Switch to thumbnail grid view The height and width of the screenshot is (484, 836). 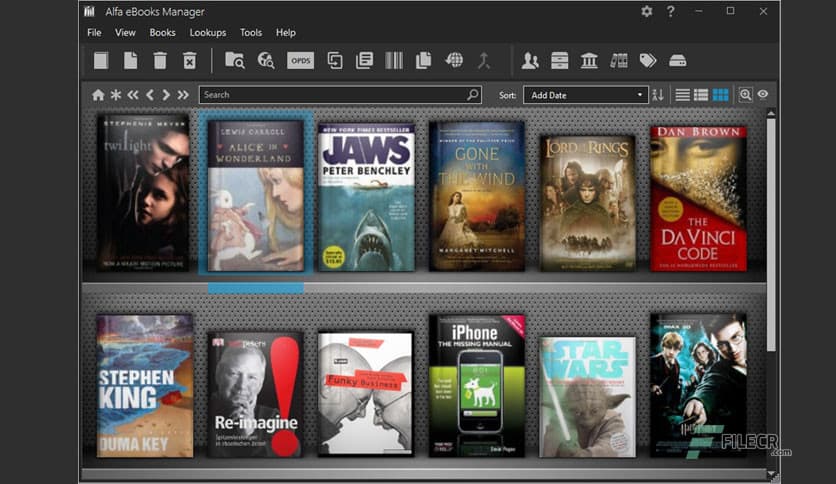(720, 95)
